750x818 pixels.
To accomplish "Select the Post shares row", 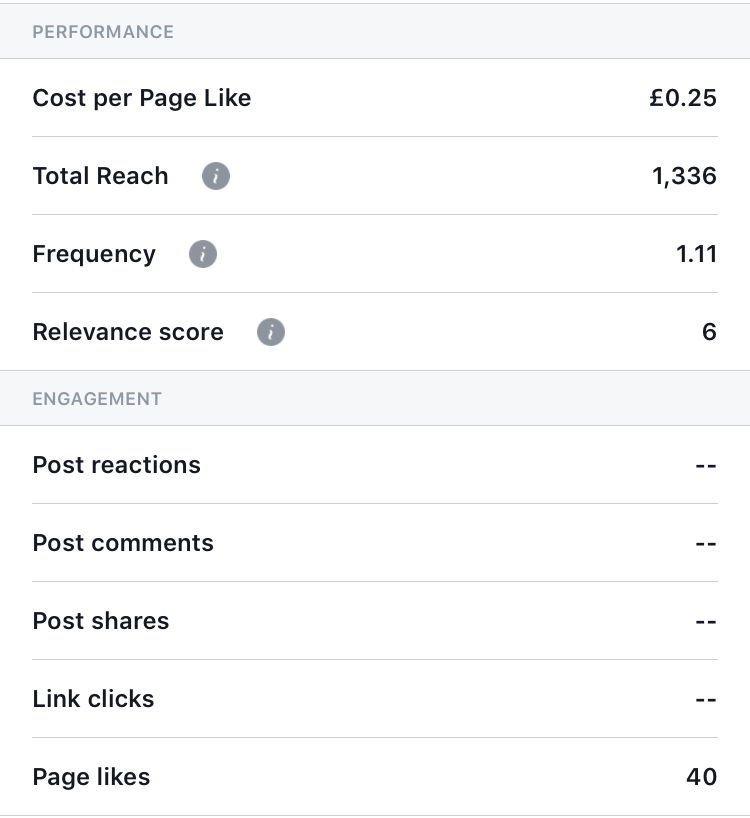I will click(375, 621).
